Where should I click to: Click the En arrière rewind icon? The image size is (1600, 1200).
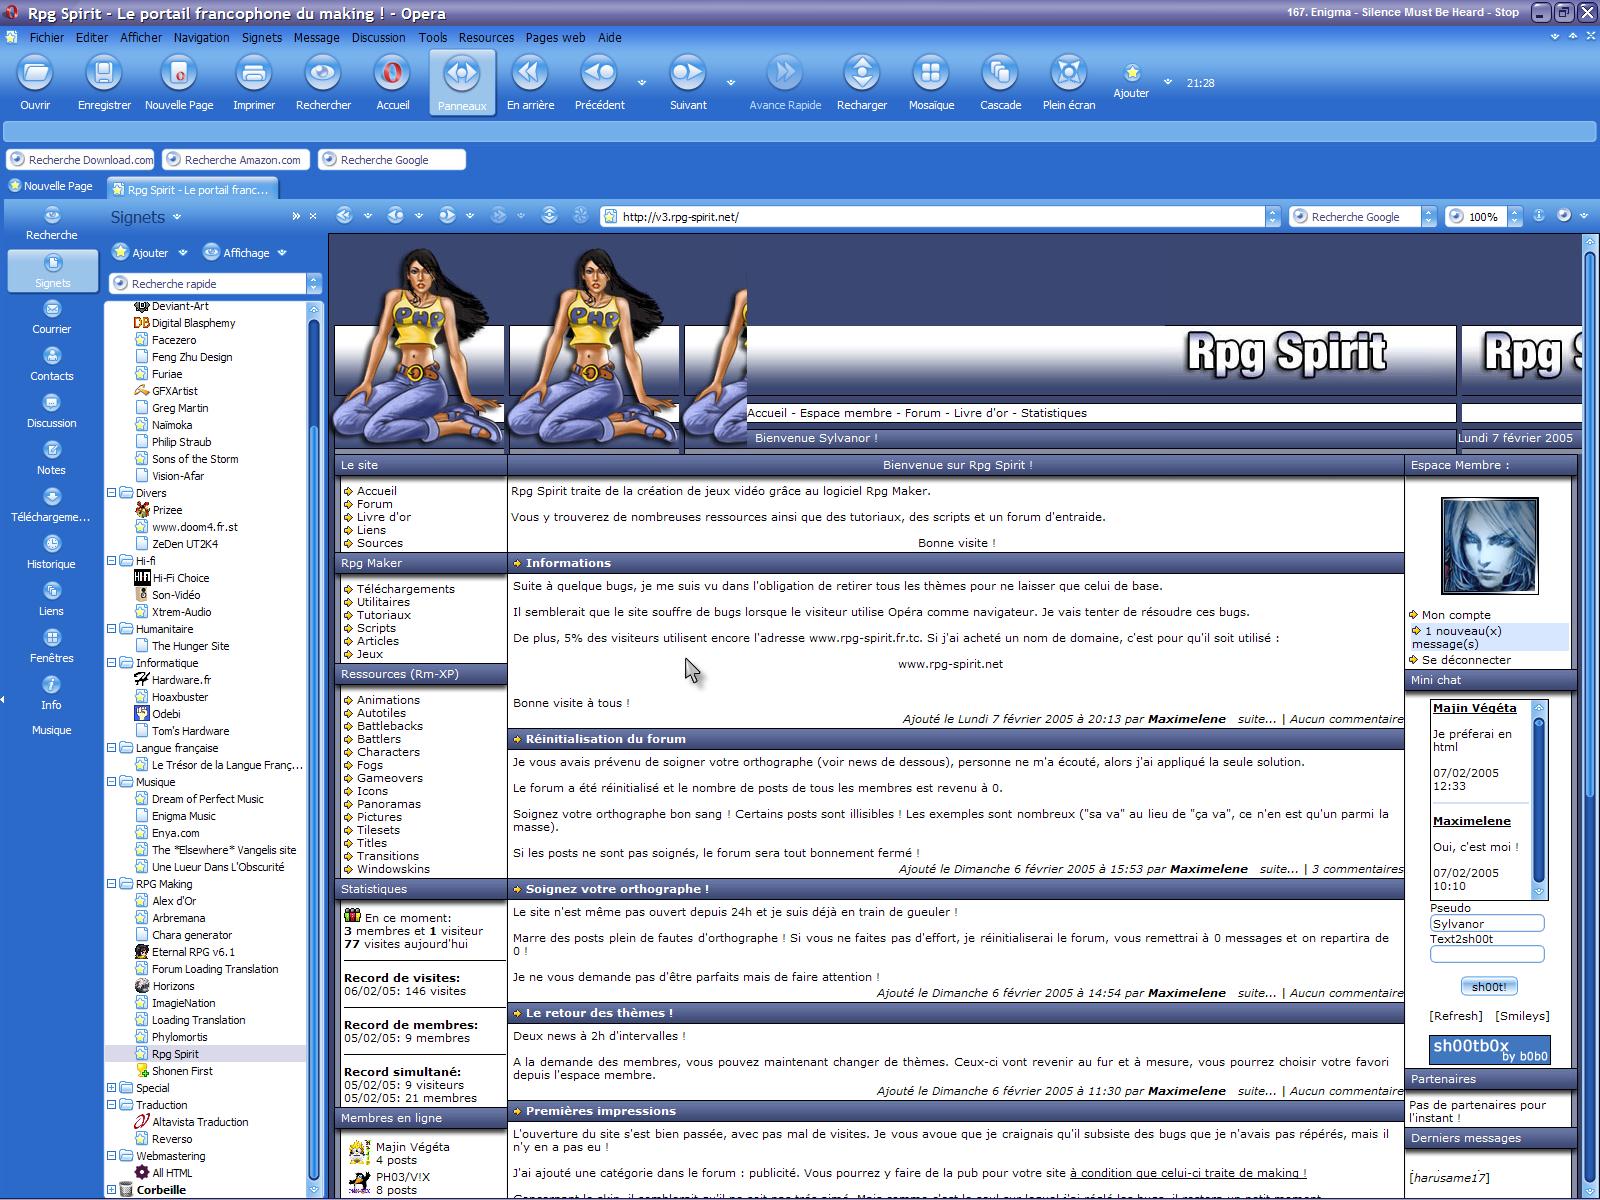coord(530,73)
